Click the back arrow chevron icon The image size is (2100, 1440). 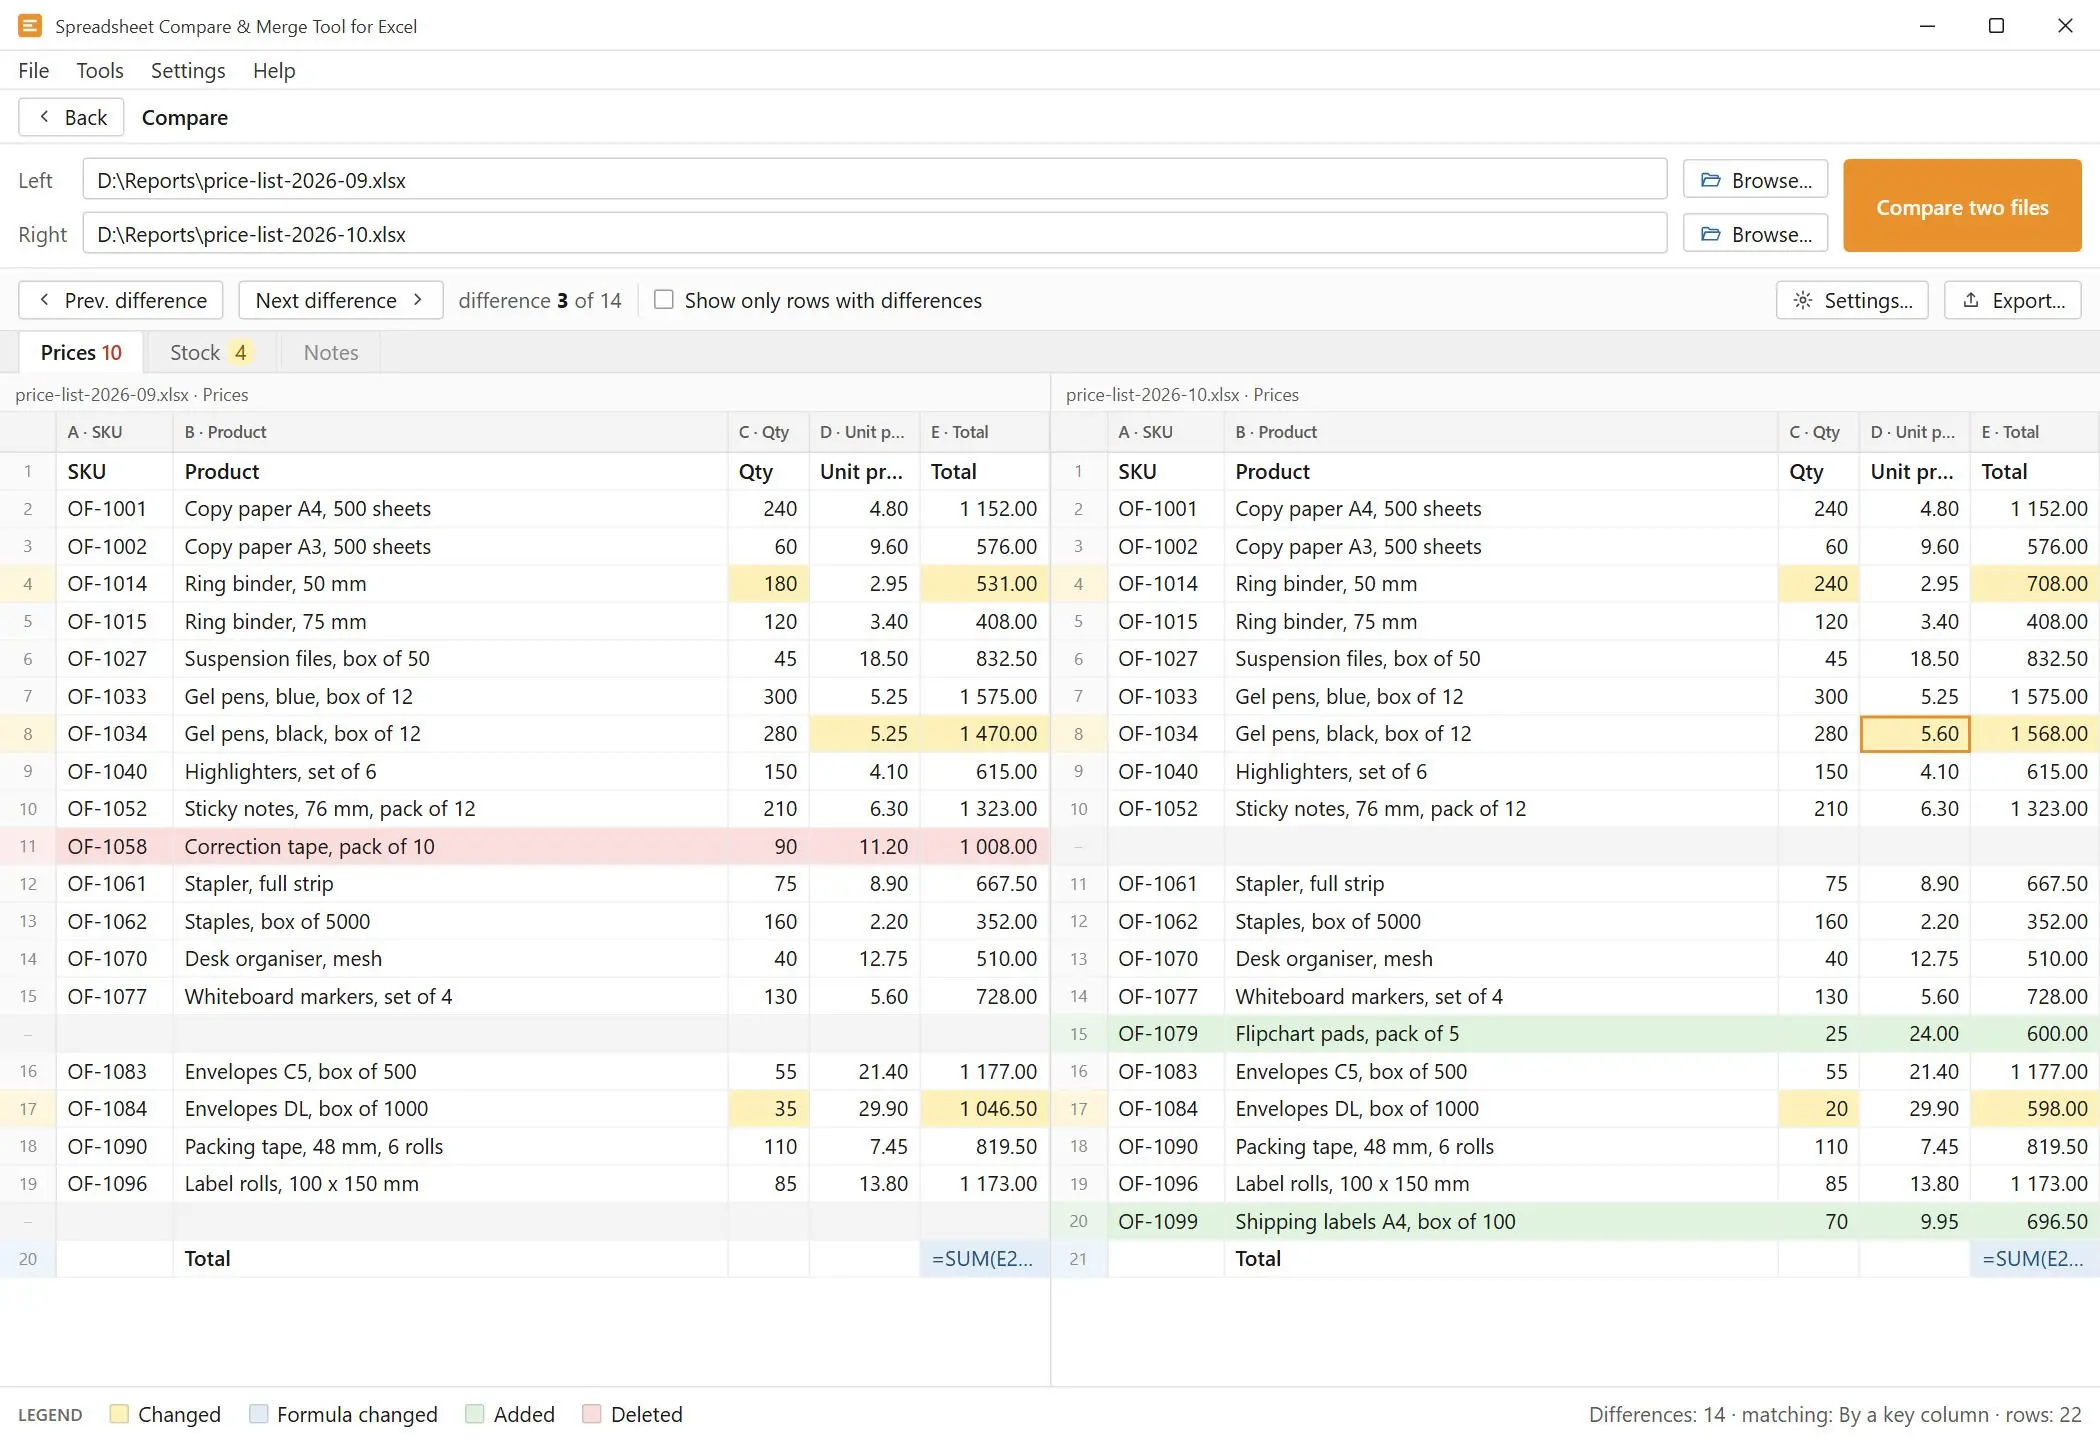(44, 117)
